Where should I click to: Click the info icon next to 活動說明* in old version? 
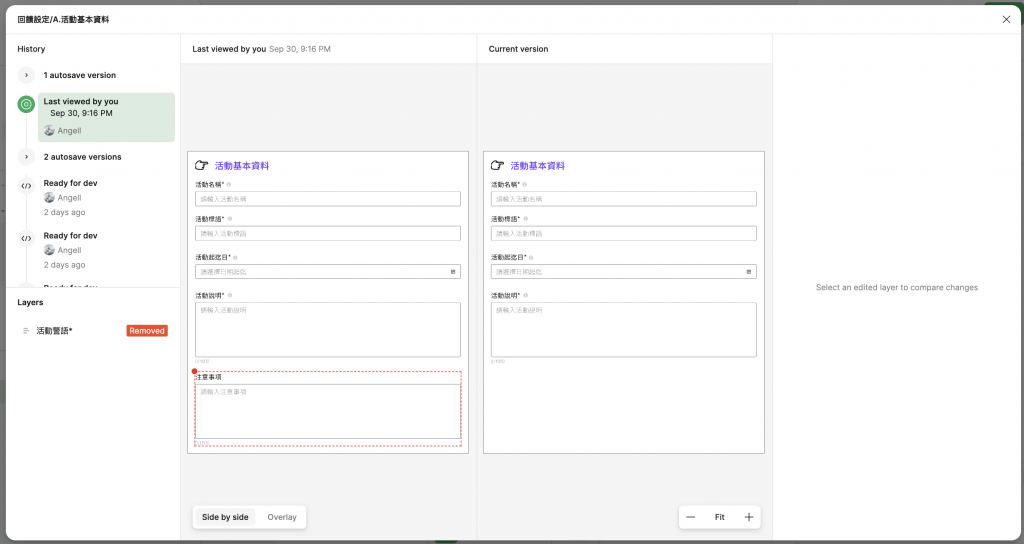(x=230, y=296)
